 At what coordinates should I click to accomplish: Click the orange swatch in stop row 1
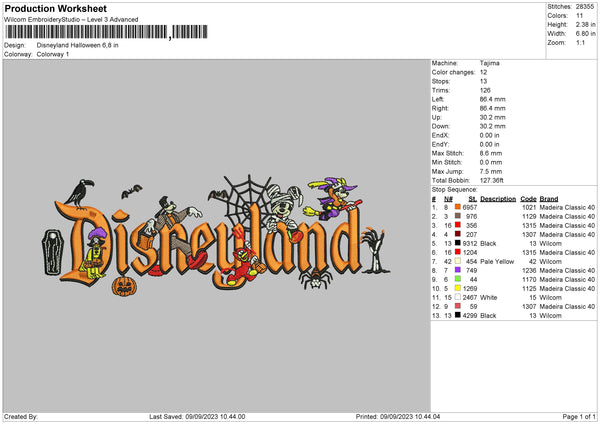pos(457,207)
